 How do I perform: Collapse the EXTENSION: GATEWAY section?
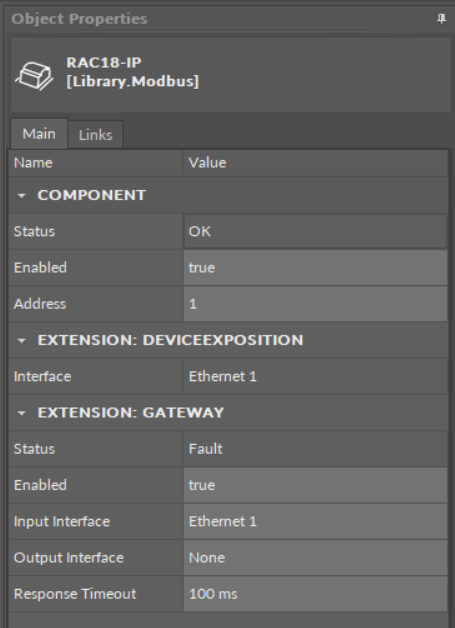(x=22, y=413)
